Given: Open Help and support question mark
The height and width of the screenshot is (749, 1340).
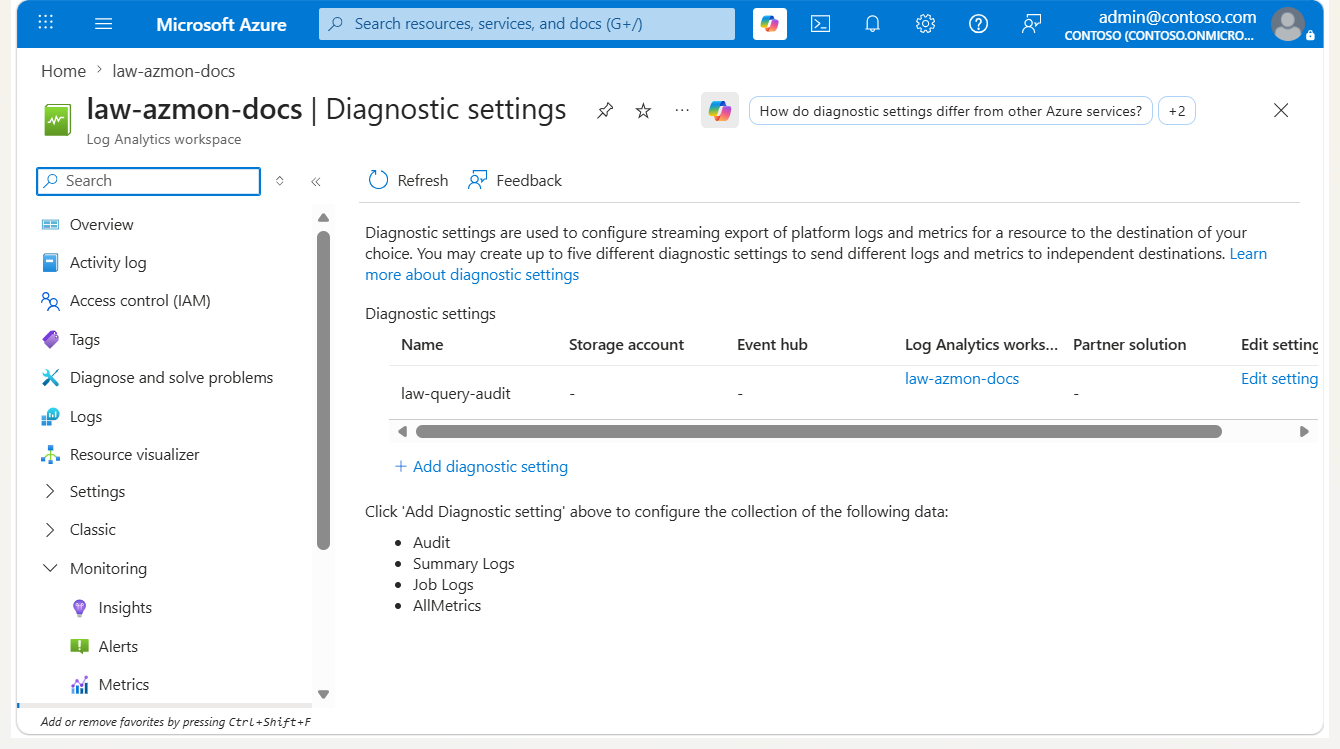Looking at the screenshot, I should (x=979, y=24).
